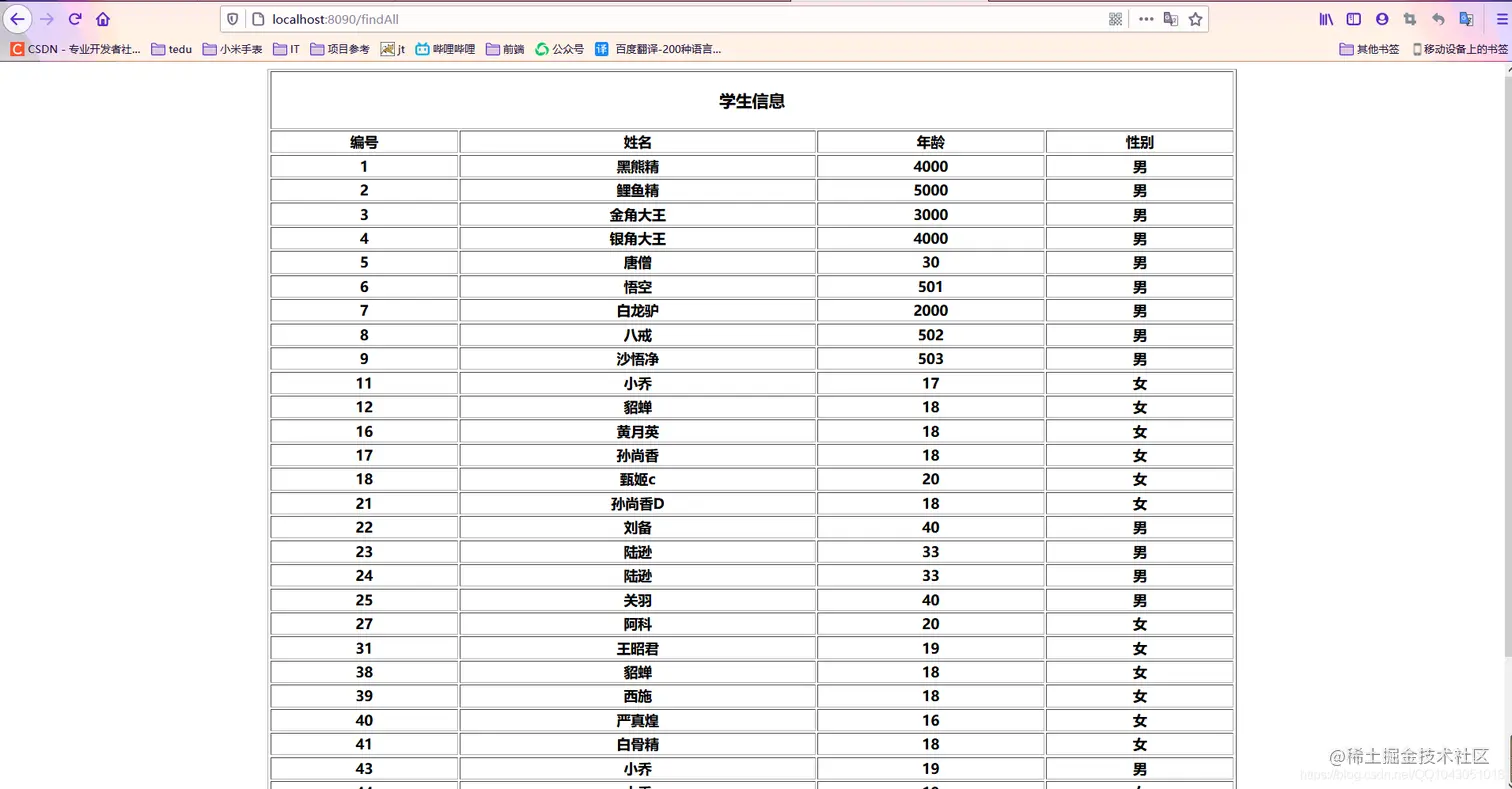Click the crop screenshot tool icon
The width and height of the screenshot is (1512, 789).
tap(1410, 19)
